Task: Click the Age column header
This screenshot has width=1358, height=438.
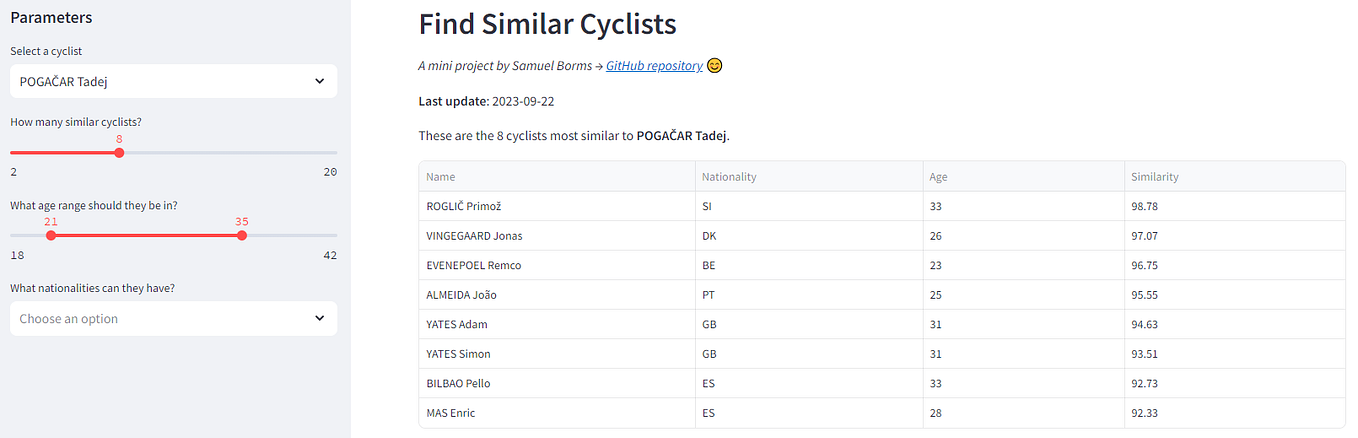Action: (938, 177)
